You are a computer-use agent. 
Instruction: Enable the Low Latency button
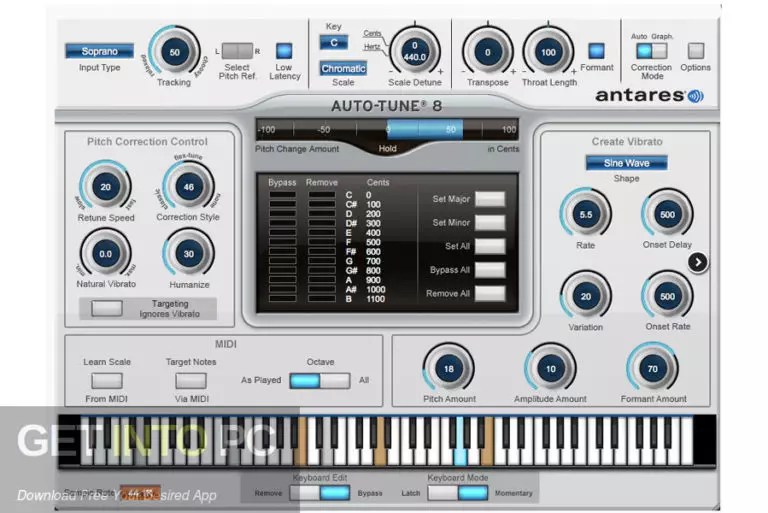tap(284, 50)
